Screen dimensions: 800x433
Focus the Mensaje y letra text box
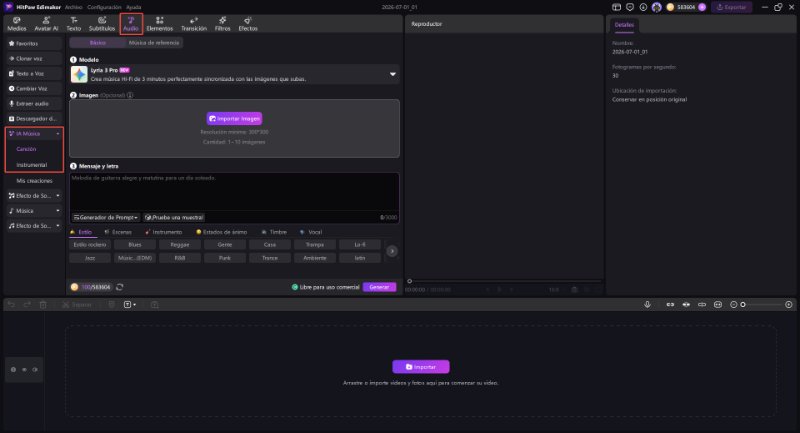tap(234, 192)
